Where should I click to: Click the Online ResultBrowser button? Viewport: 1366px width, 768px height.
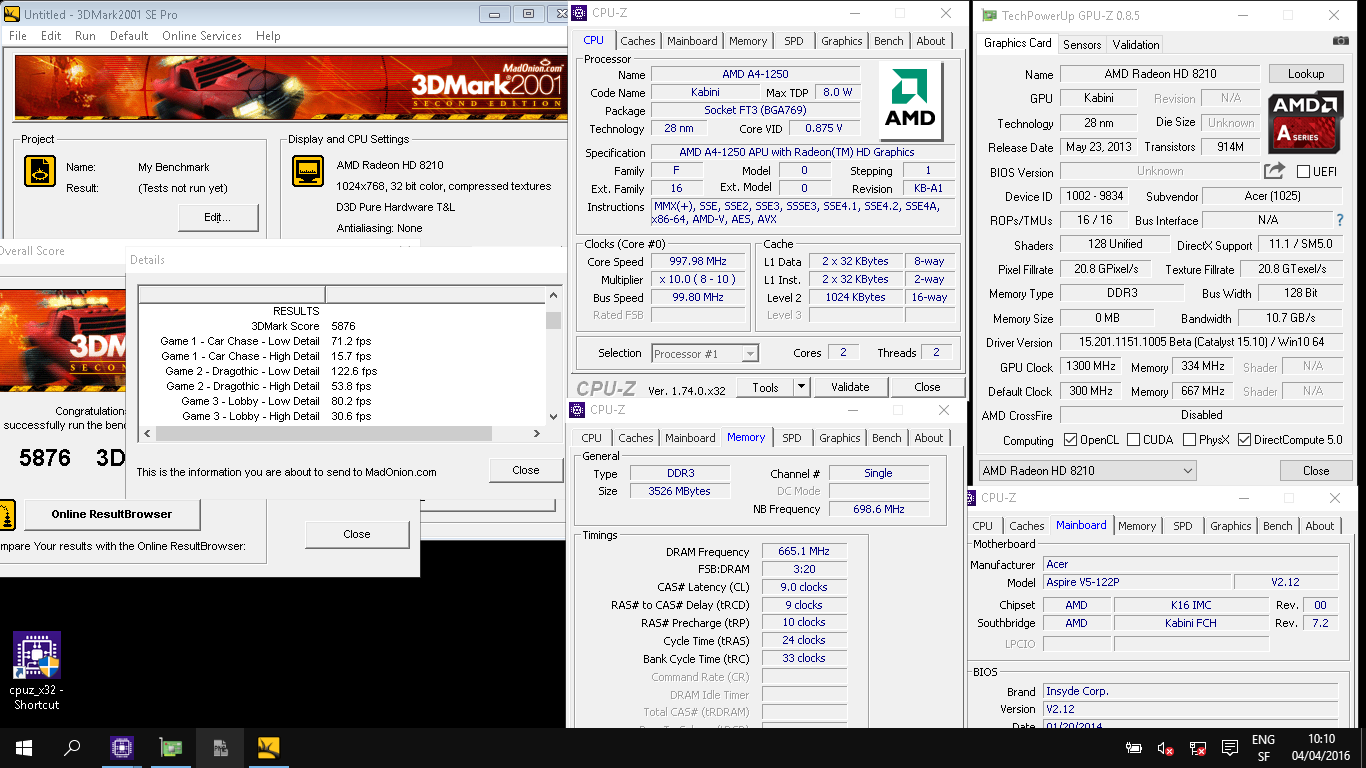[x=112, y=514]
